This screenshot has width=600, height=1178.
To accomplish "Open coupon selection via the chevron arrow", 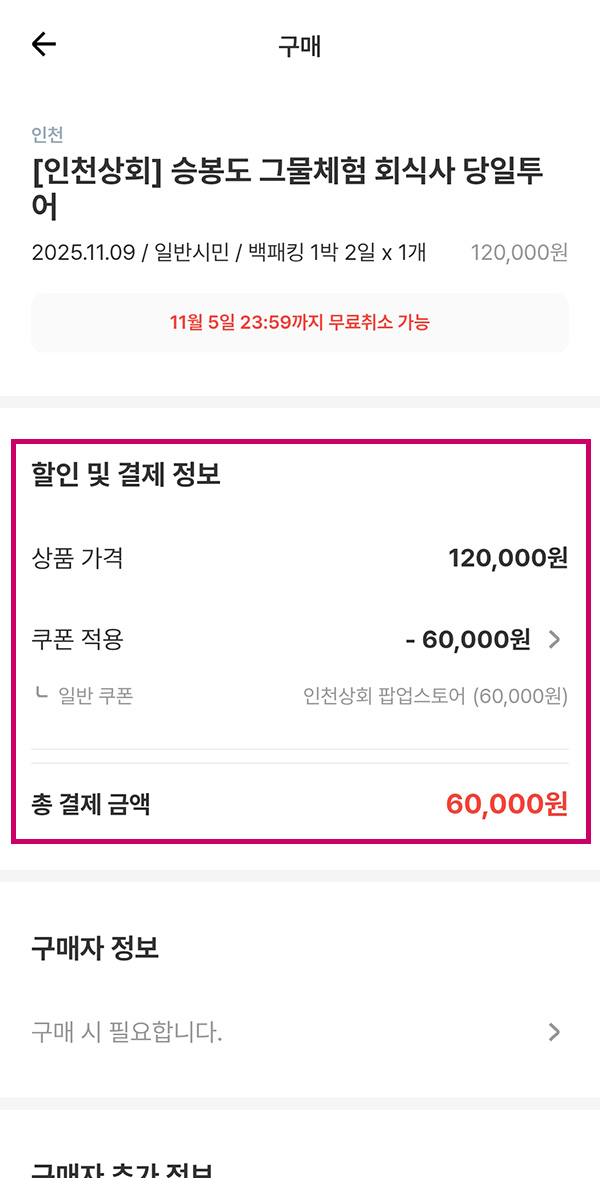I will point(556,640).
